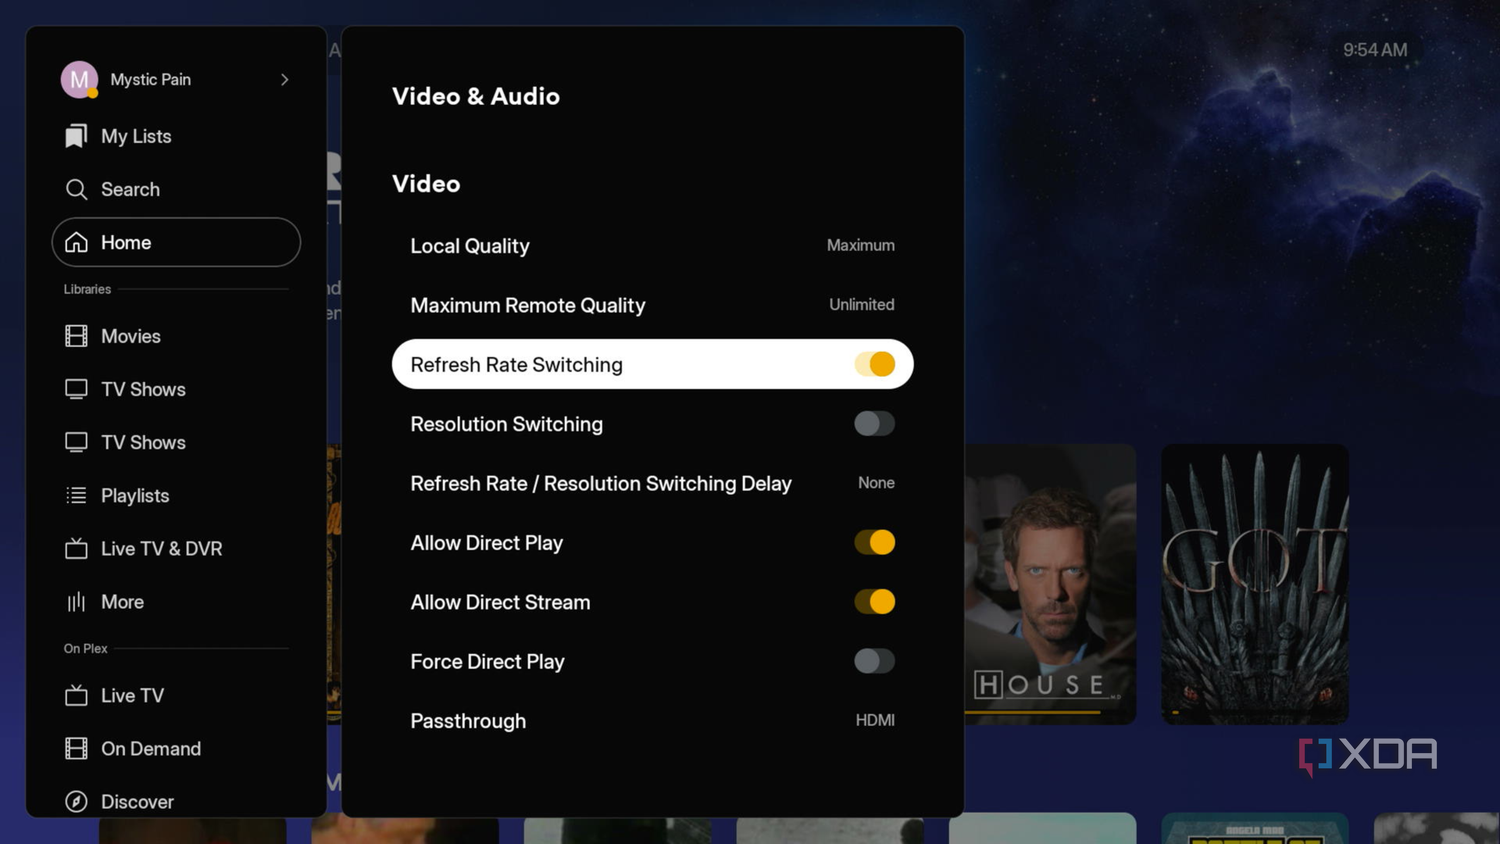
Task: Click the Search magnifier icon
Action: 76,189
